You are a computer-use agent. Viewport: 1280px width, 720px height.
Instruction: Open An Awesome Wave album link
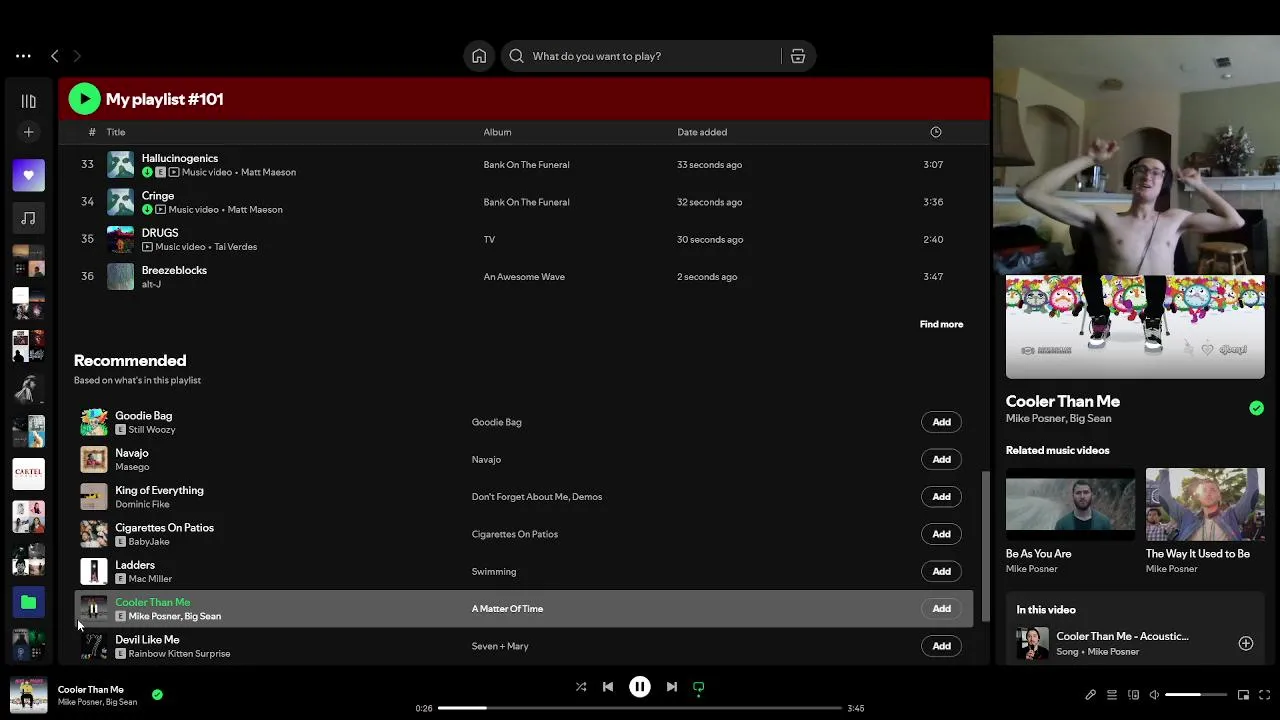coord(524,277)
